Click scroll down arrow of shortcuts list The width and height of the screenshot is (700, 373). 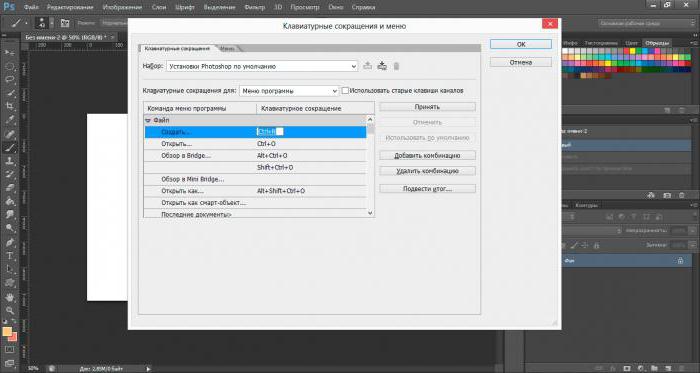click(370, 213)
